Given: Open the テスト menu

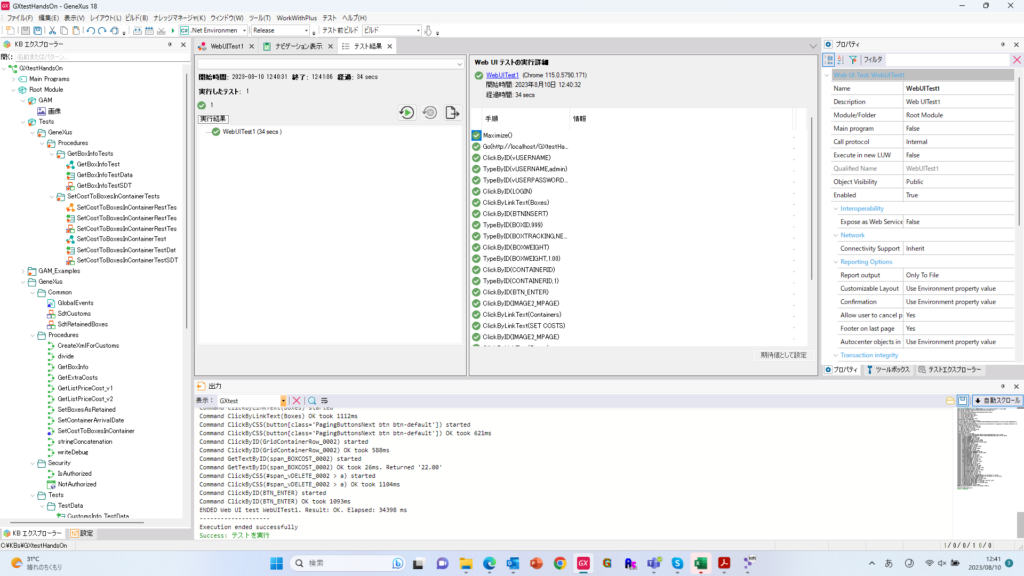Looking at the screenshot, I should 330,18.
